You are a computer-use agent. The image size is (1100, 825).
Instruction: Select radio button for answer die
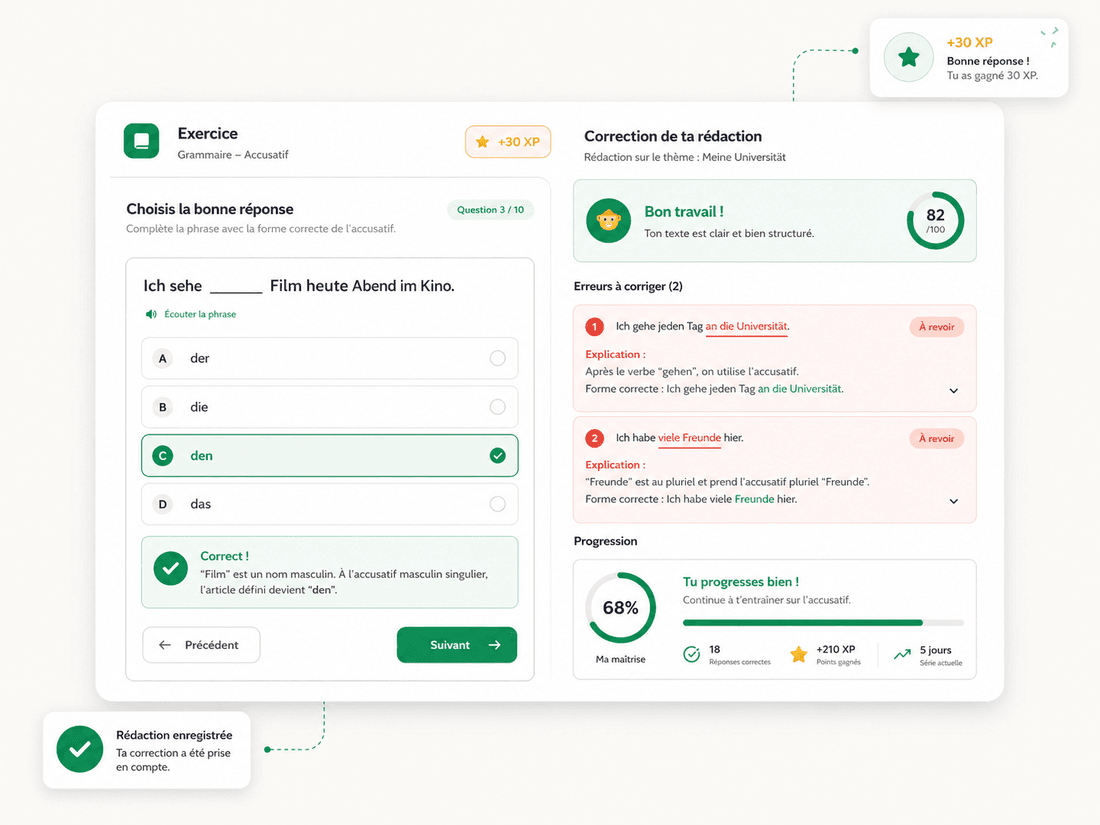coord(497,407)
